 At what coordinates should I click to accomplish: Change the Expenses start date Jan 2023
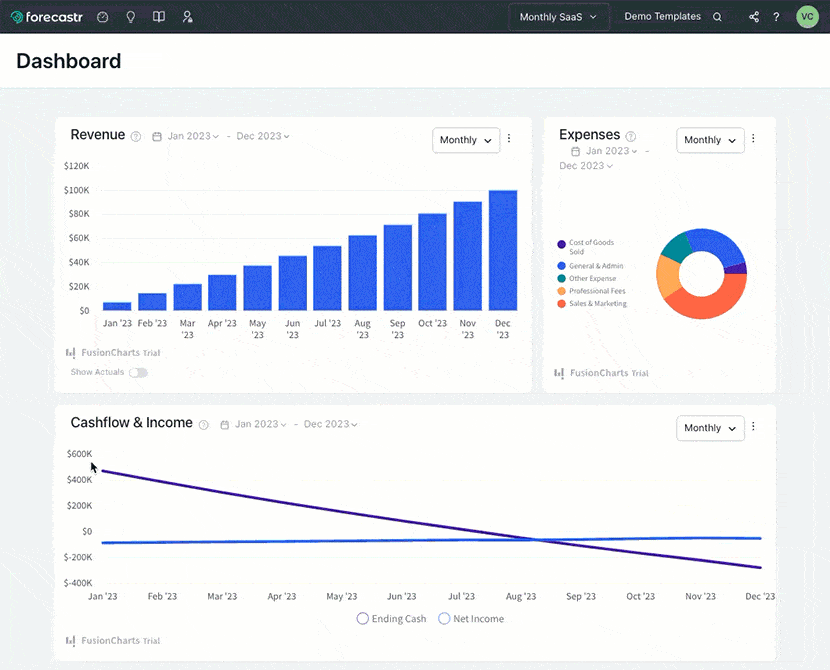pyautogui.click(x=611, y=151)
